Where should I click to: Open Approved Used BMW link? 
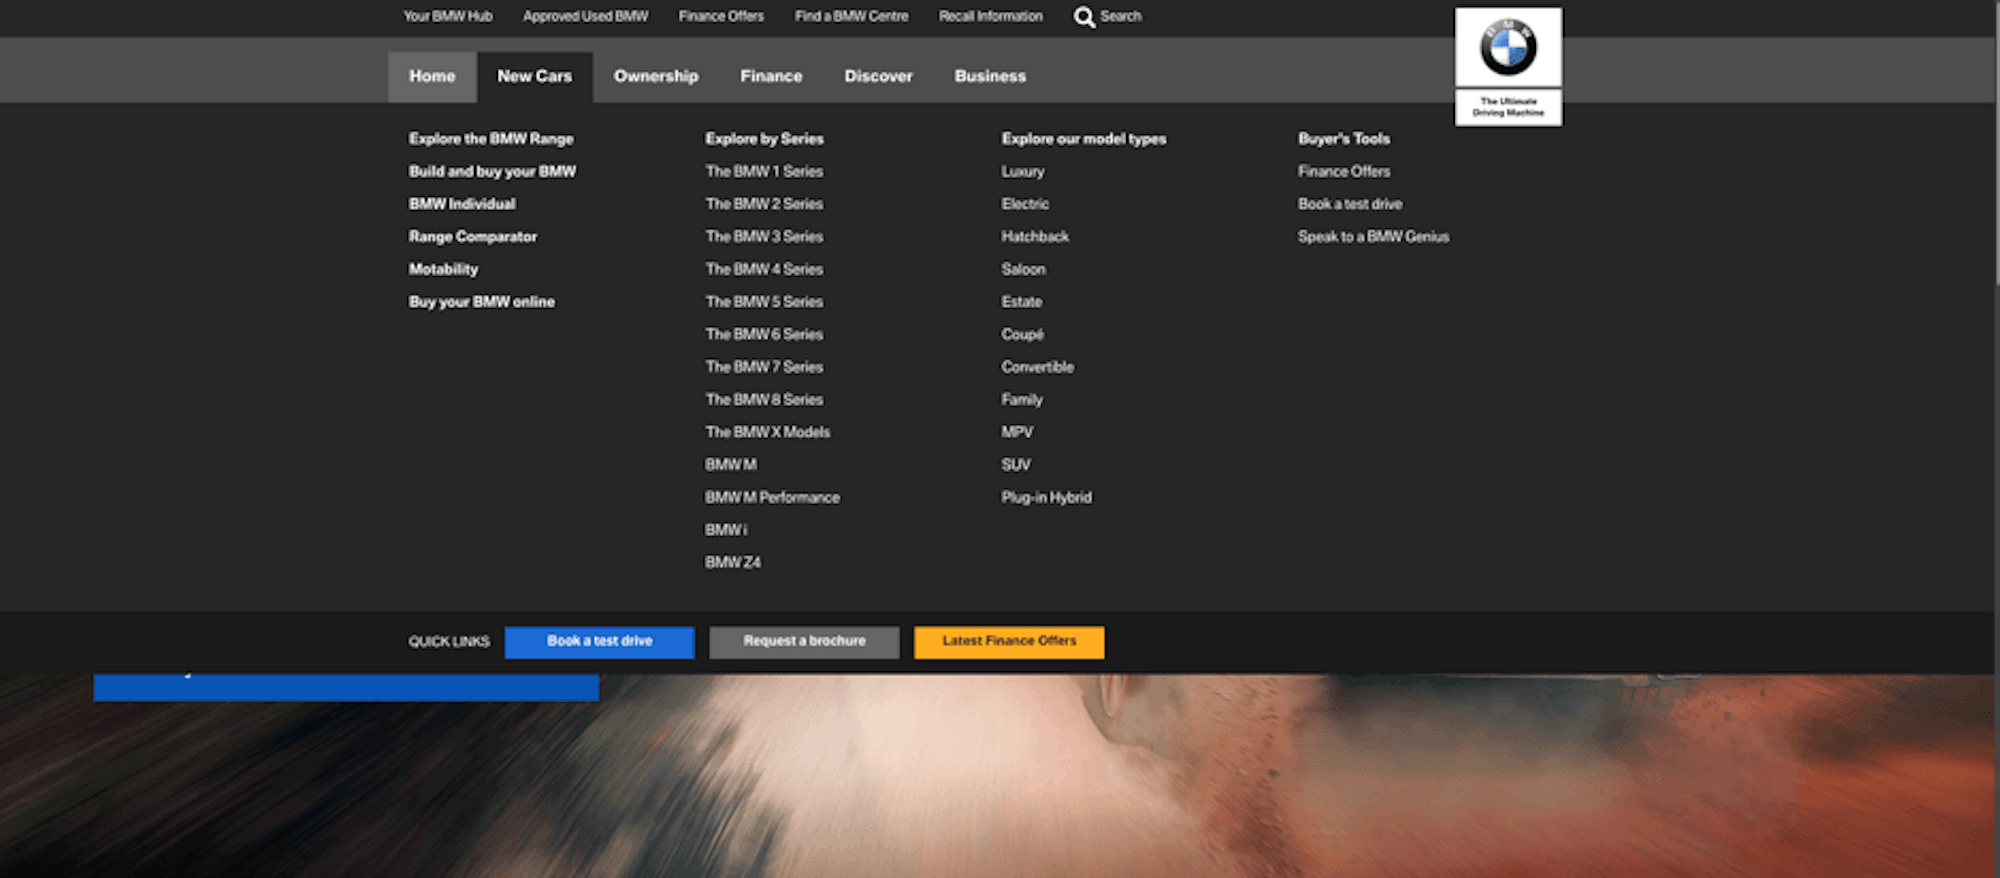586,16
